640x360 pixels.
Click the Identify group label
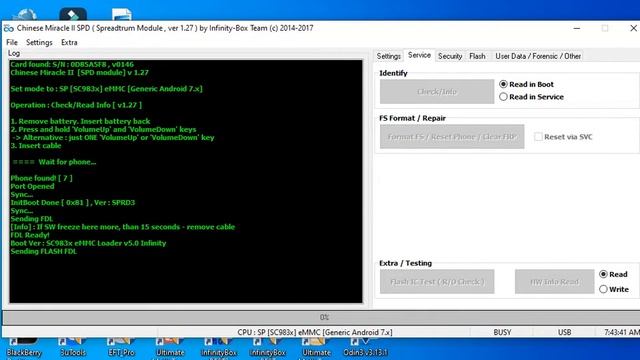tap(393, 73)
